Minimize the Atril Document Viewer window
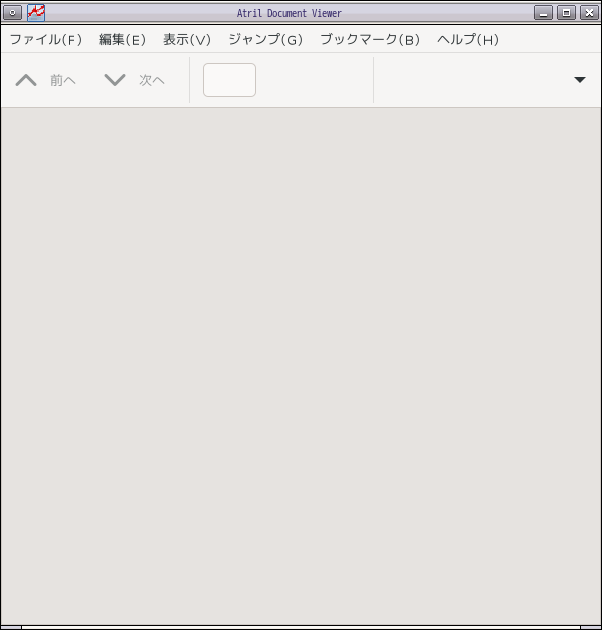 pos(543,13)
